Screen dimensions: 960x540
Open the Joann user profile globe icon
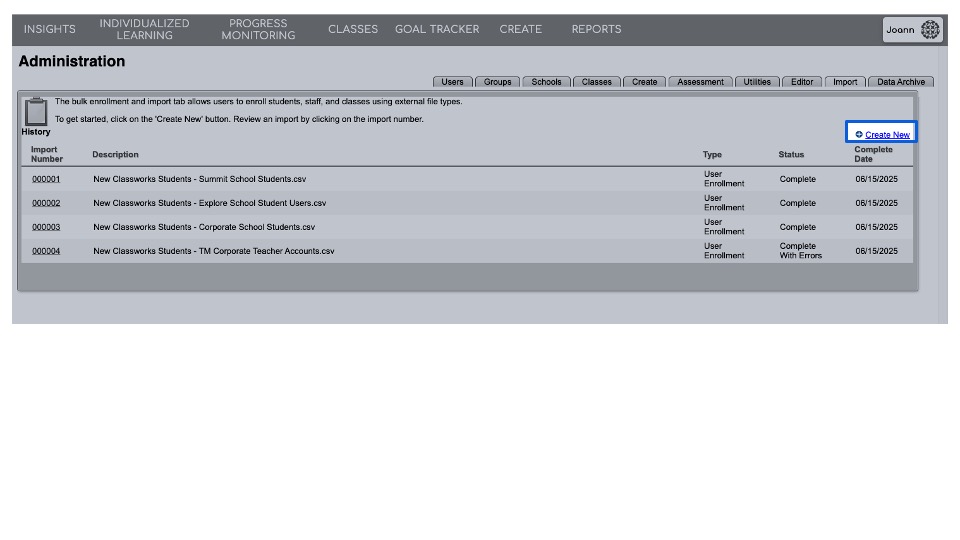click(929, 29)
